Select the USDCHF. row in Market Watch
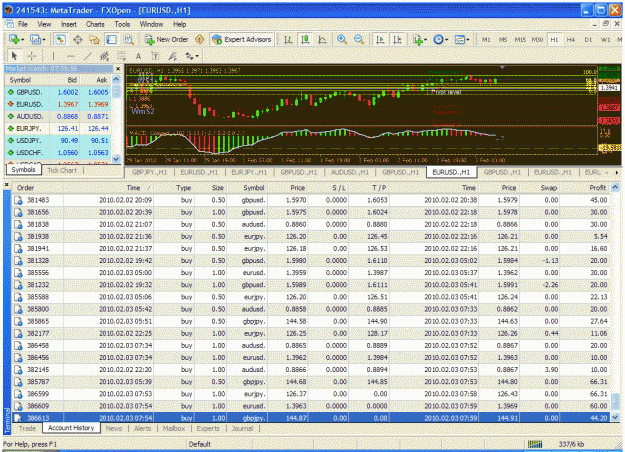The image size is (625, 452). click(x=58, y=152)
